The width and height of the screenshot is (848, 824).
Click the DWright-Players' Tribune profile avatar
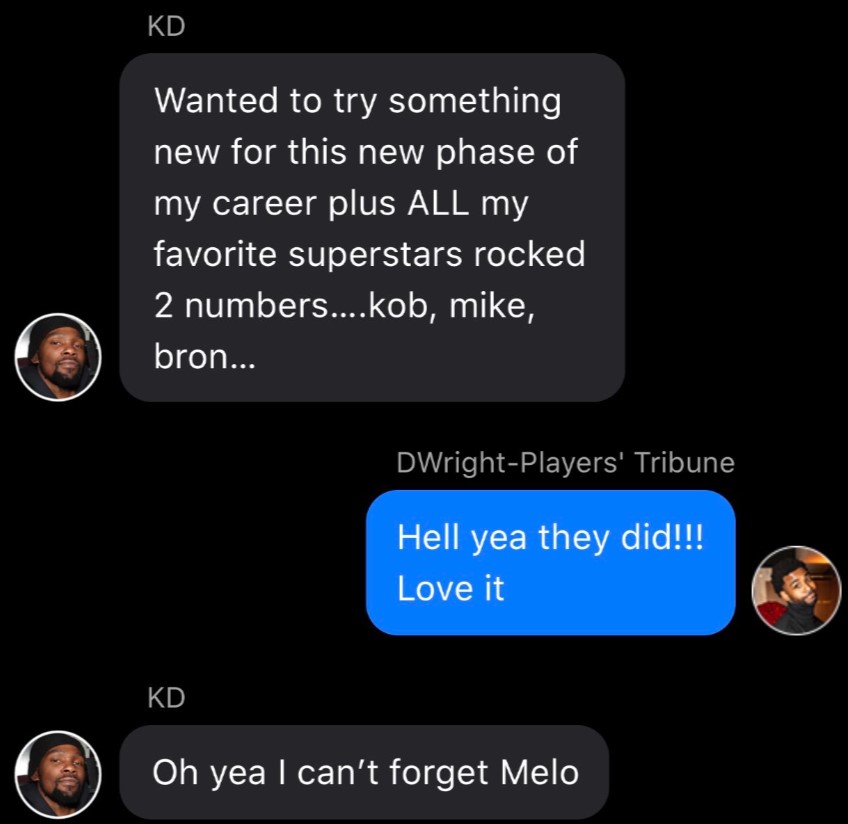tap(796, 590)
